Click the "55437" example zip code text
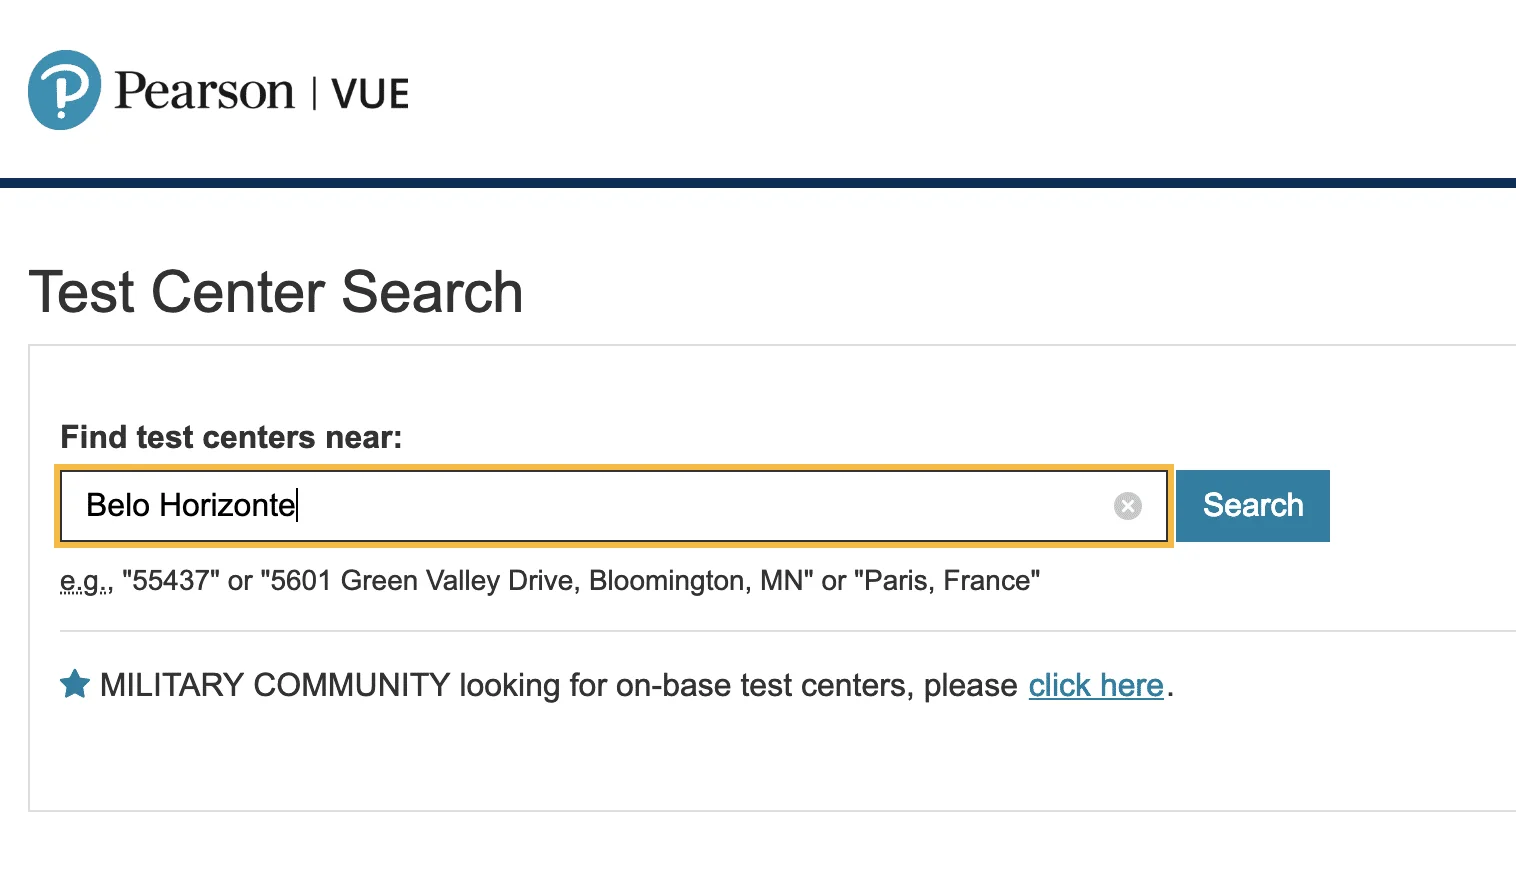This screenshot has width=1516, height=882. tap(171, 581)
